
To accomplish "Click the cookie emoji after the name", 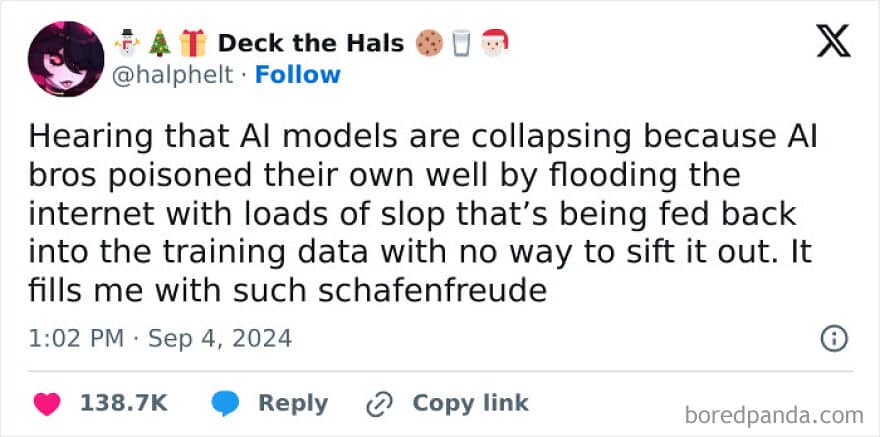I will tap(429, 43).
